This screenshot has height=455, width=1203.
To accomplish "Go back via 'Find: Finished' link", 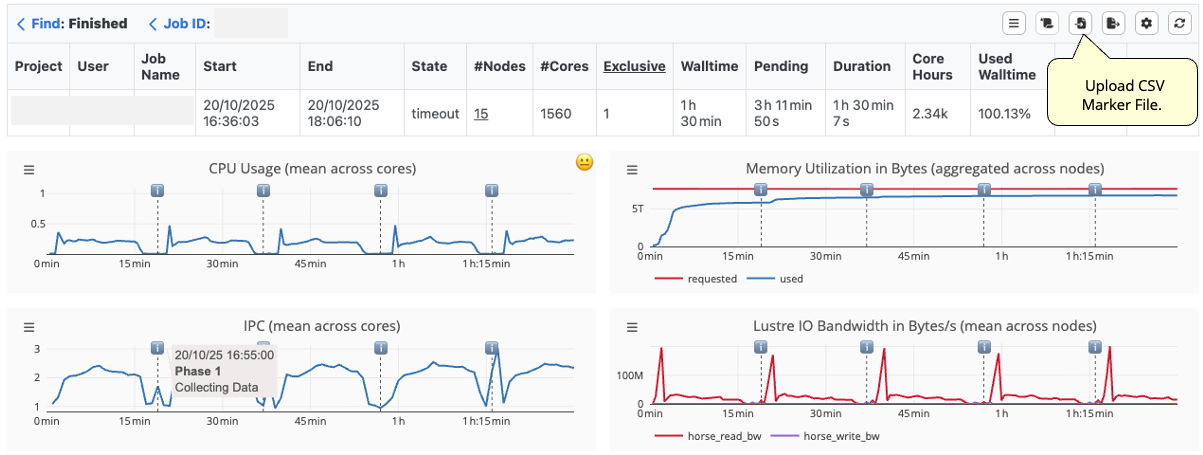I will [x=71, y=23].
